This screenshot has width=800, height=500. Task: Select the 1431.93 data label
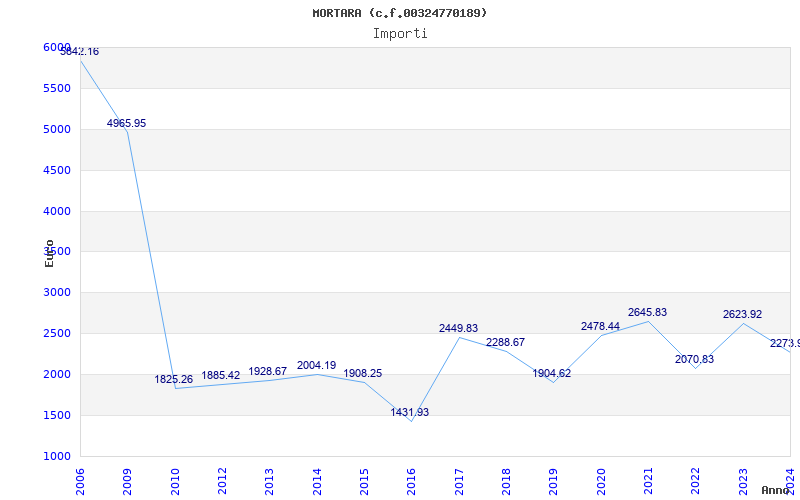point(410,412)
